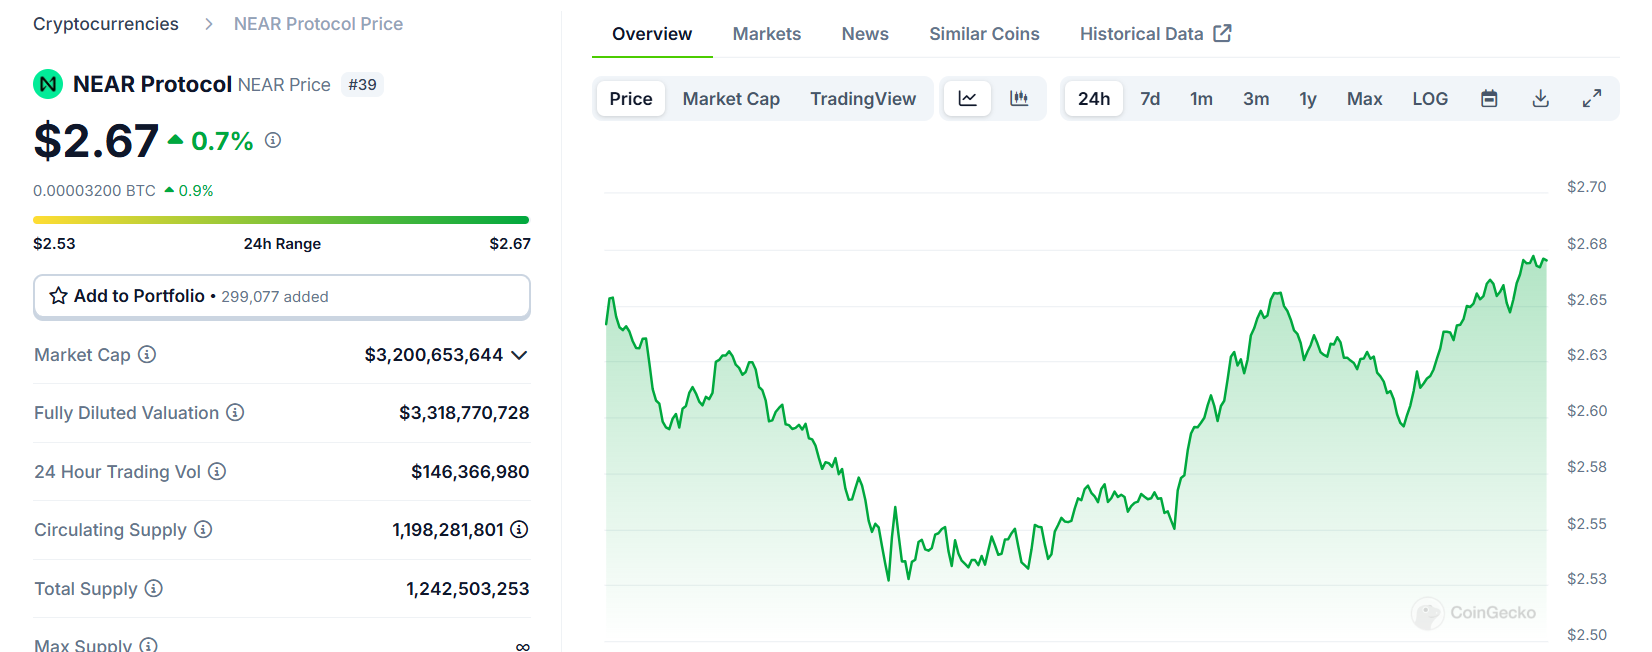The height and width of the screenshot is (652, 1652).
Task: Select the Max time range
Action: coord(1364,99)
